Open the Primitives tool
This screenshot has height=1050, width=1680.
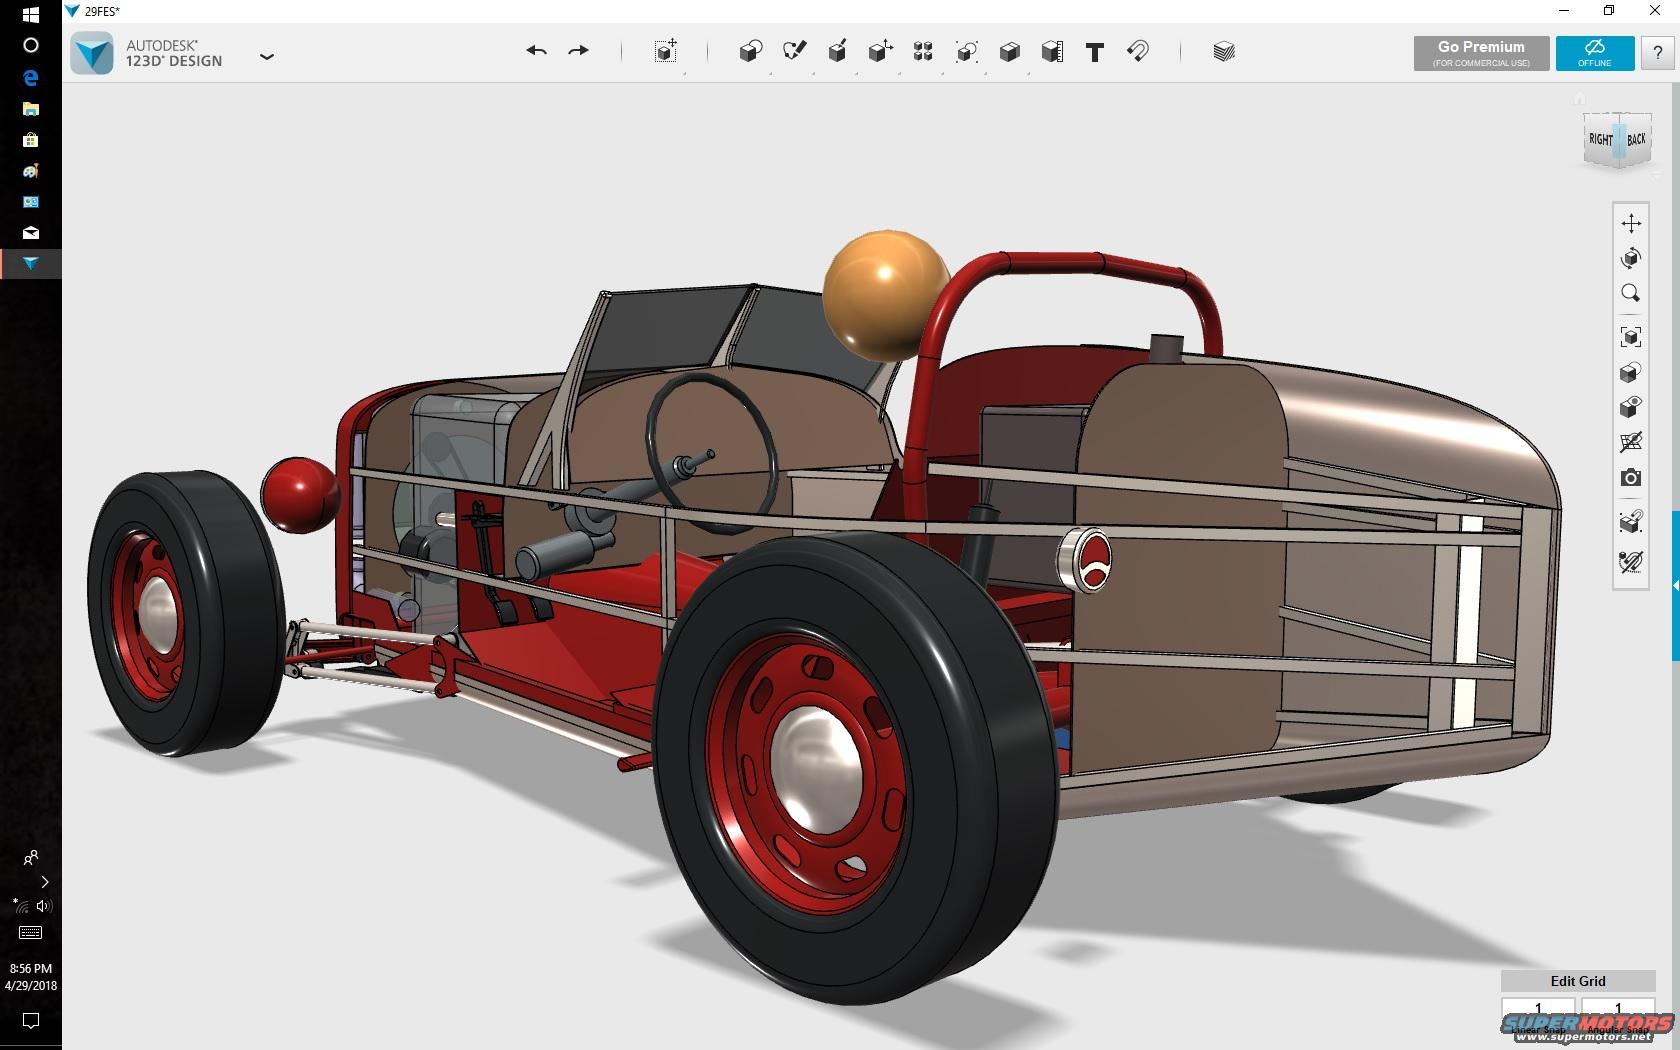tap(750, 52)
